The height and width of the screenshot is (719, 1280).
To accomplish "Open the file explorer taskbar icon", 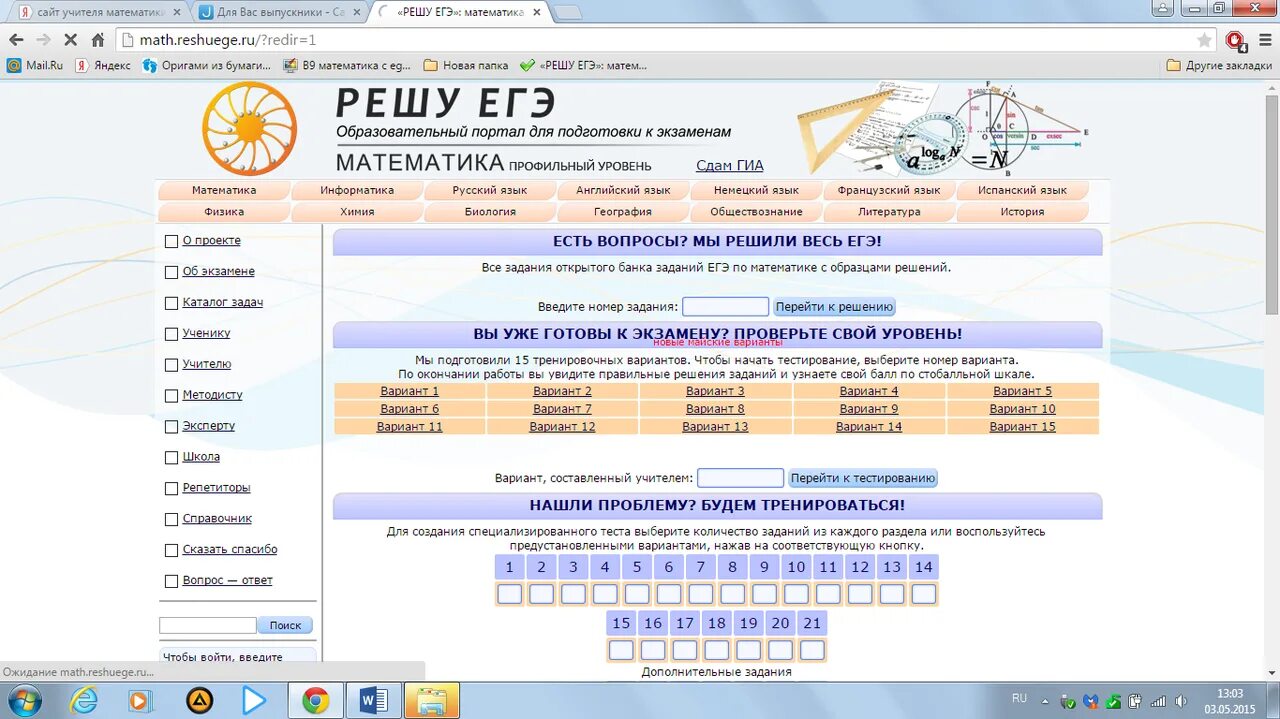I will pyautogui.click(x=432, y=700).
